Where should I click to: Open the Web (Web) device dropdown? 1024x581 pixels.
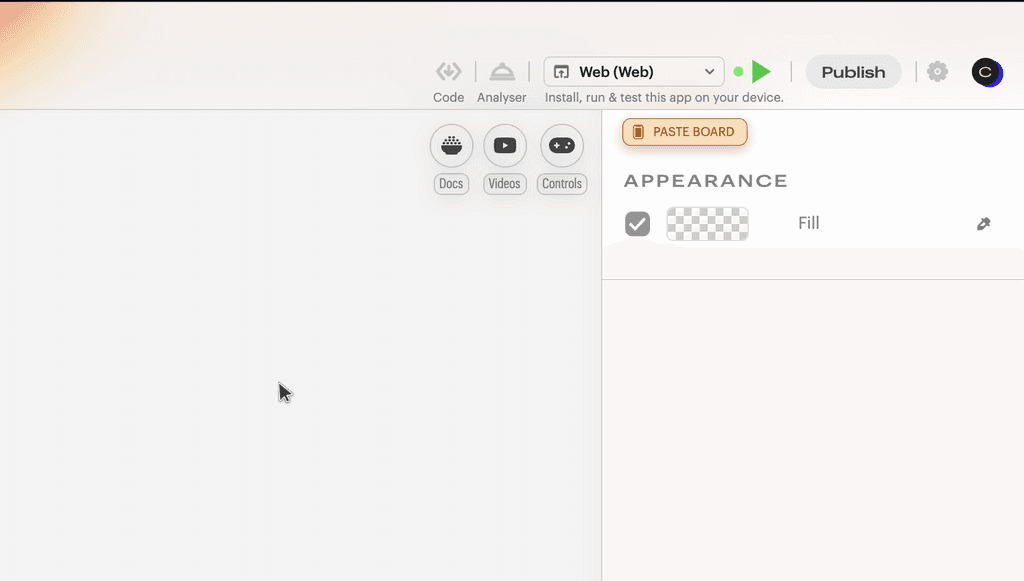pyautogui.click(x=632, y=71)
